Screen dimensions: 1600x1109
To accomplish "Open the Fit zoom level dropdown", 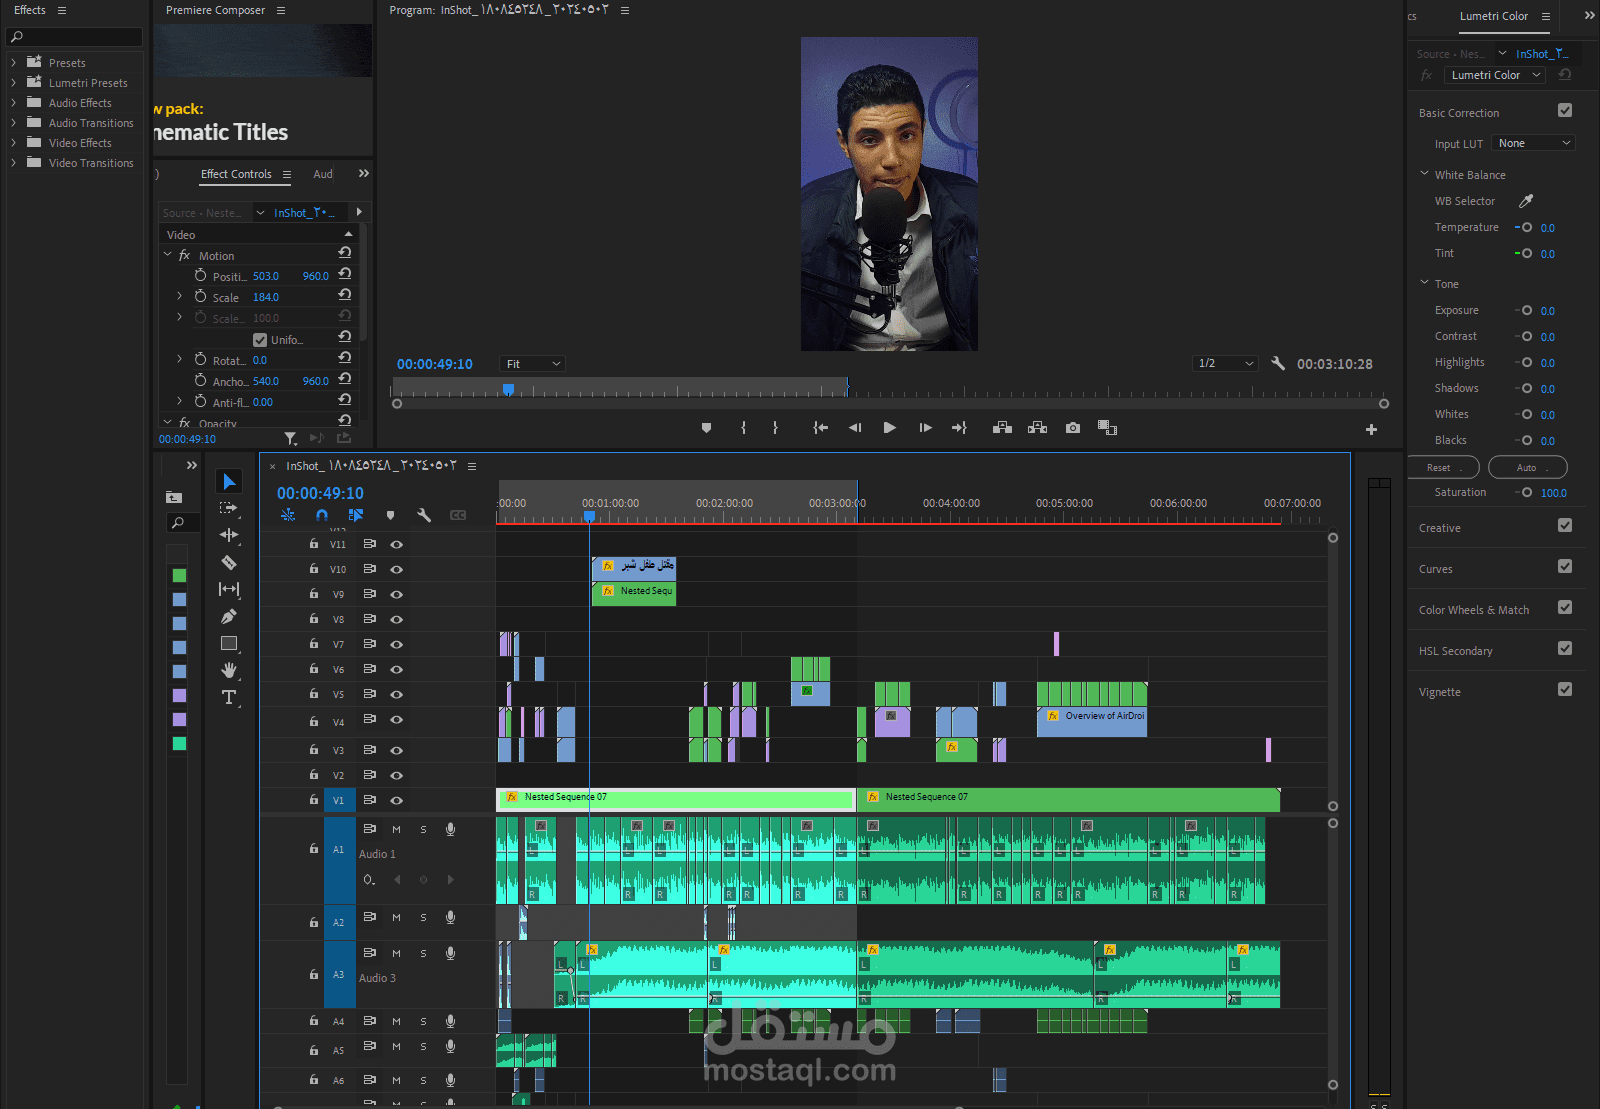I will pos(533,364).
